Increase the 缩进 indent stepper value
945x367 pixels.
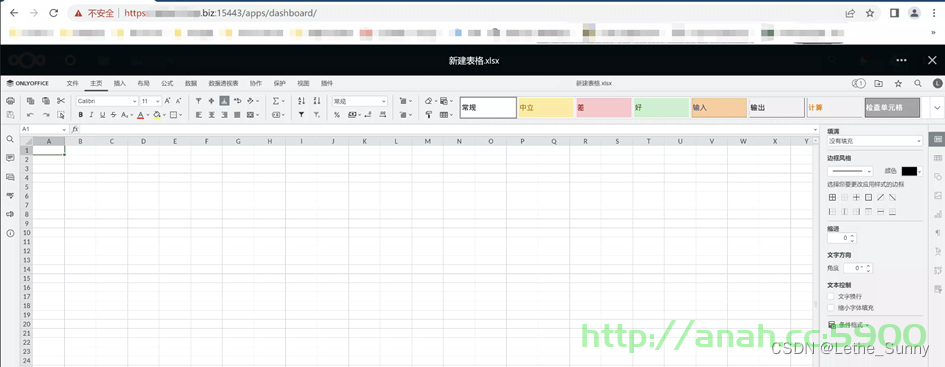(853, 236)
